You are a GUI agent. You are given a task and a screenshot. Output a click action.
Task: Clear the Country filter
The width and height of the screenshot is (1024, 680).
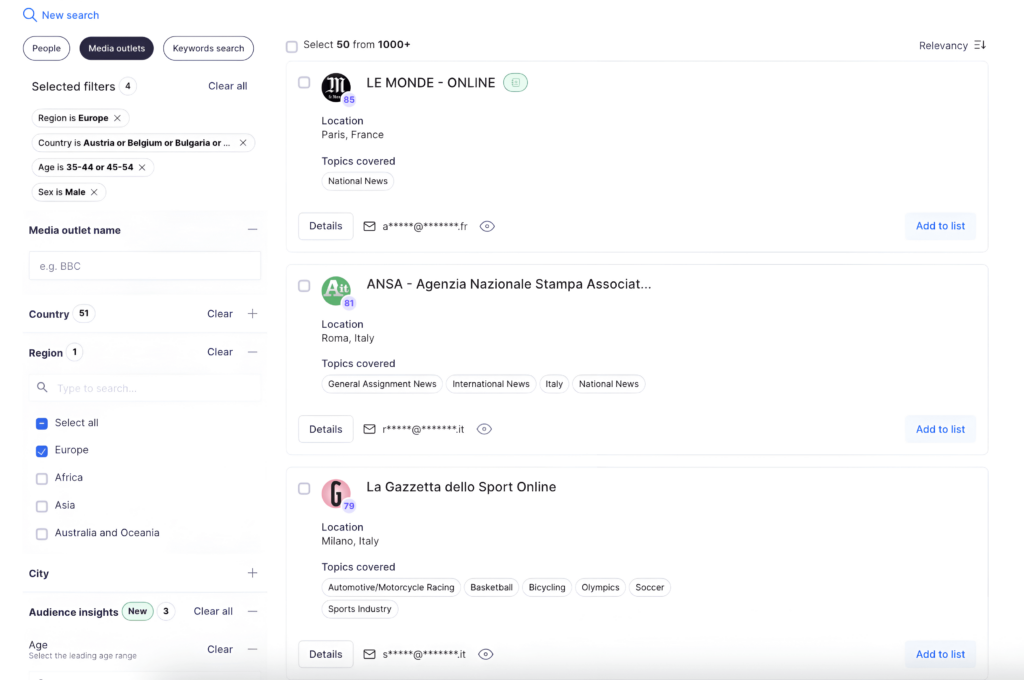(220, 314)
